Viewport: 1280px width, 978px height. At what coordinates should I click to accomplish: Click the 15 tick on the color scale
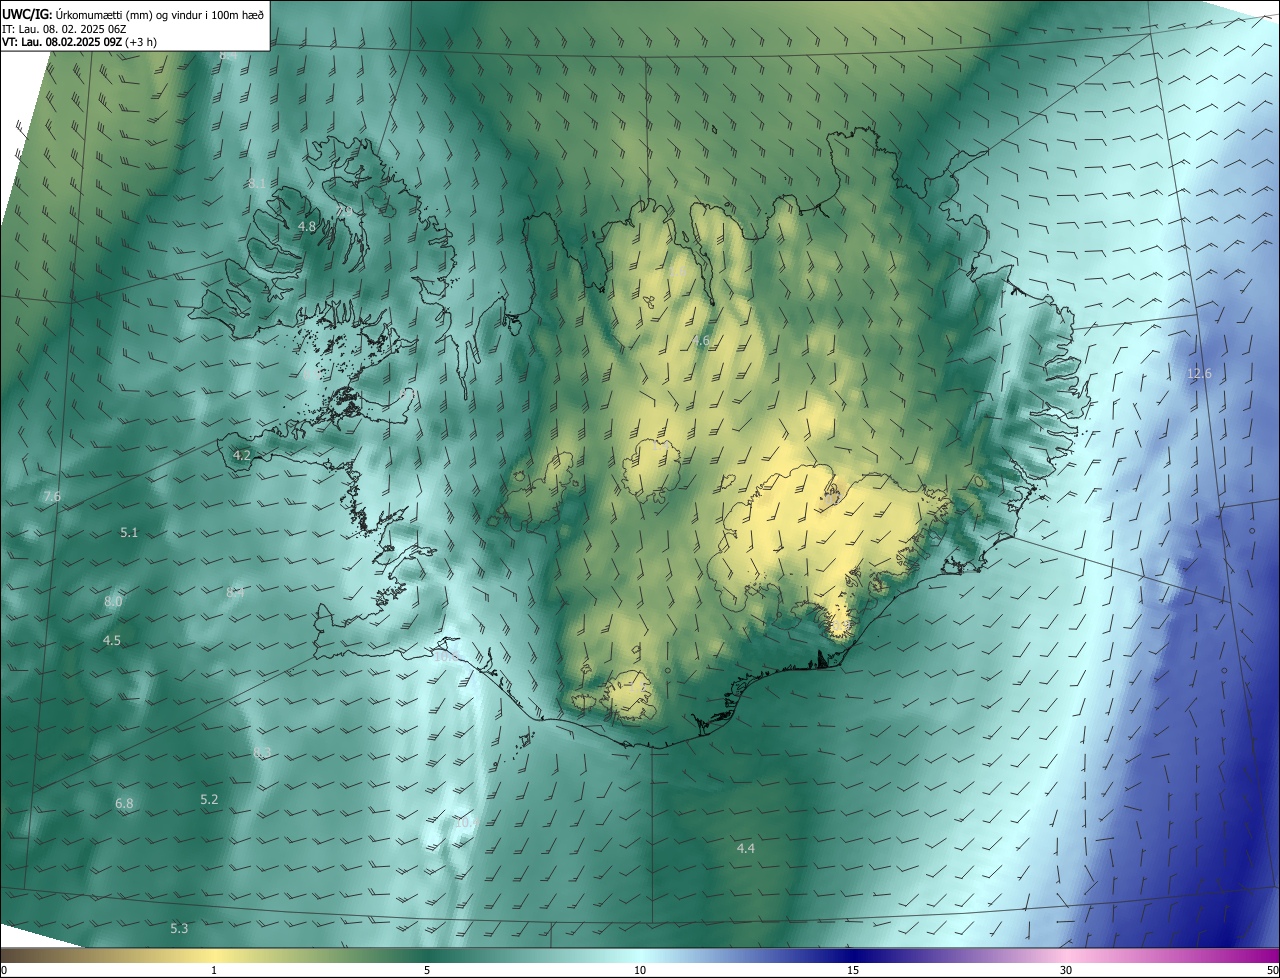tap(853, 971)
